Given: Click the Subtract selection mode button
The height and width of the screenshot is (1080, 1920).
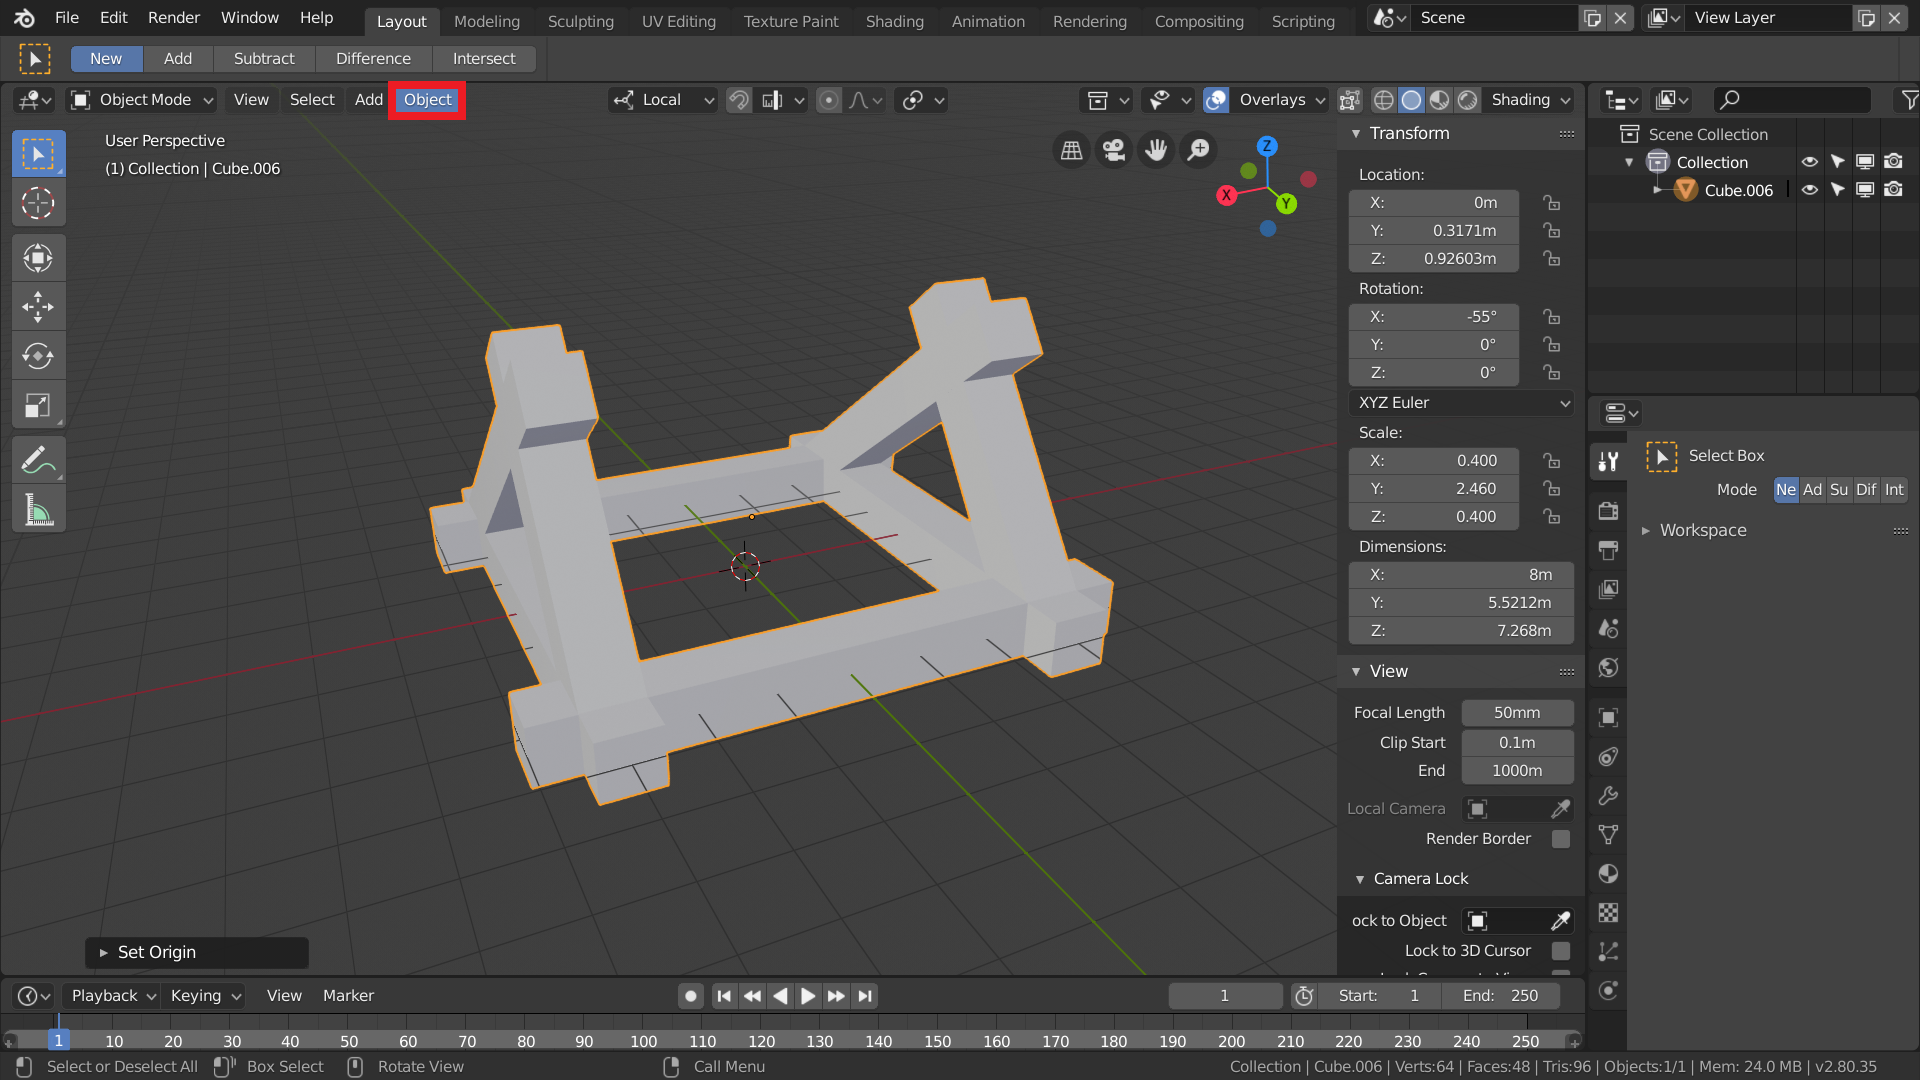Looking at the screenshot, I should pyautogui.click(x=264, y=59).
